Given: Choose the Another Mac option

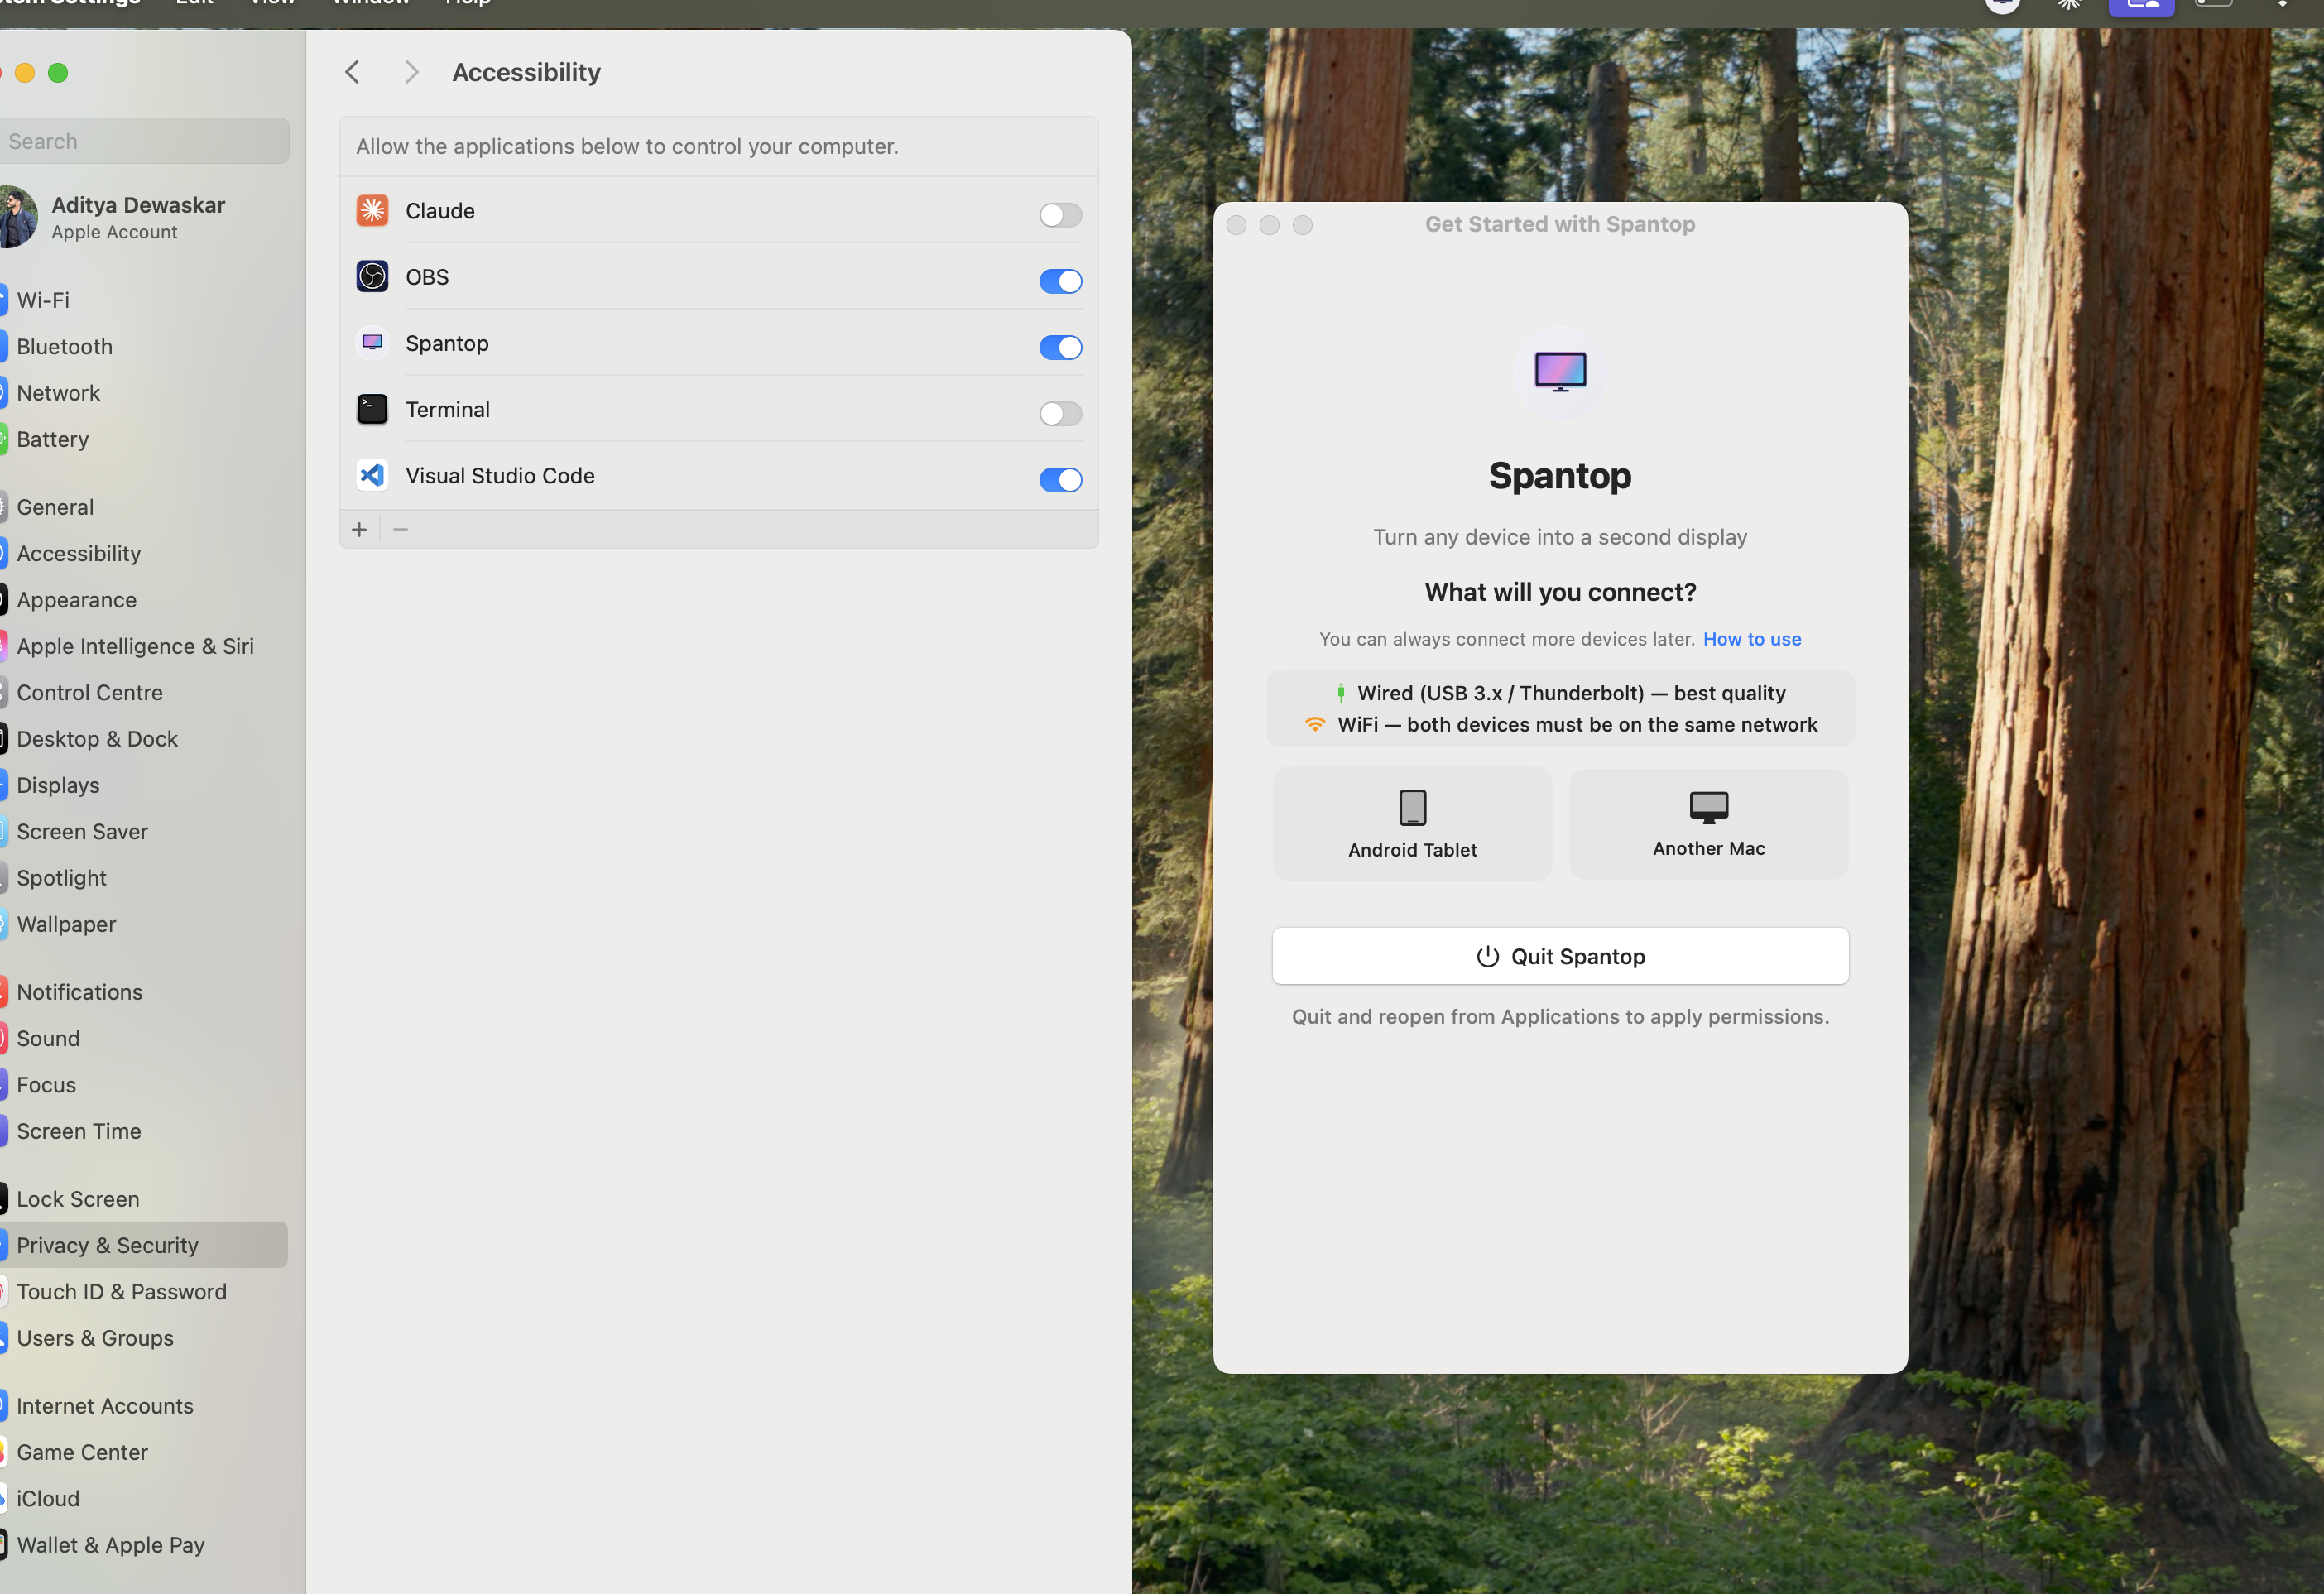Looking at the screenshot, I should click(x=1708, y=824).
